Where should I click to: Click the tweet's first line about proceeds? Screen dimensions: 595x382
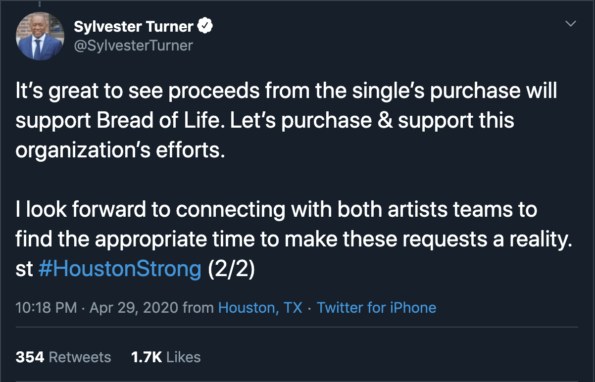pos(286,91)
